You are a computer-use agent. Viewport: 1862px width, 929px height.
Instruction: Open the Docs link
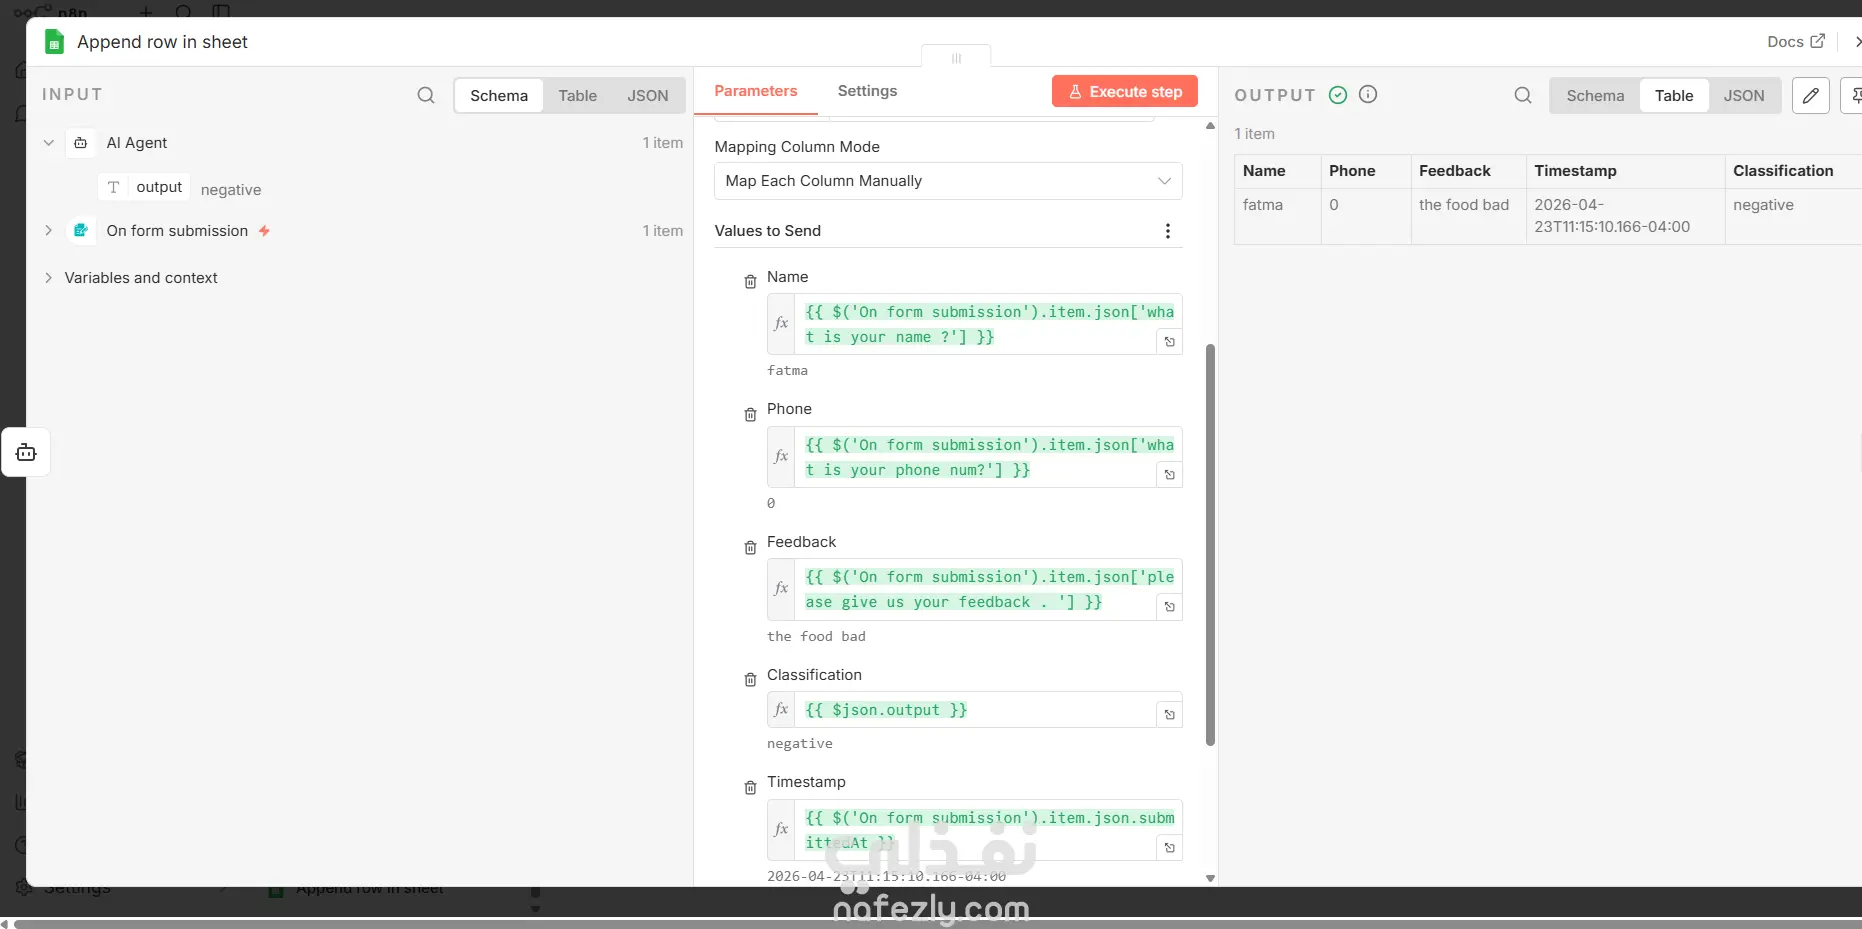(1796, 42)
